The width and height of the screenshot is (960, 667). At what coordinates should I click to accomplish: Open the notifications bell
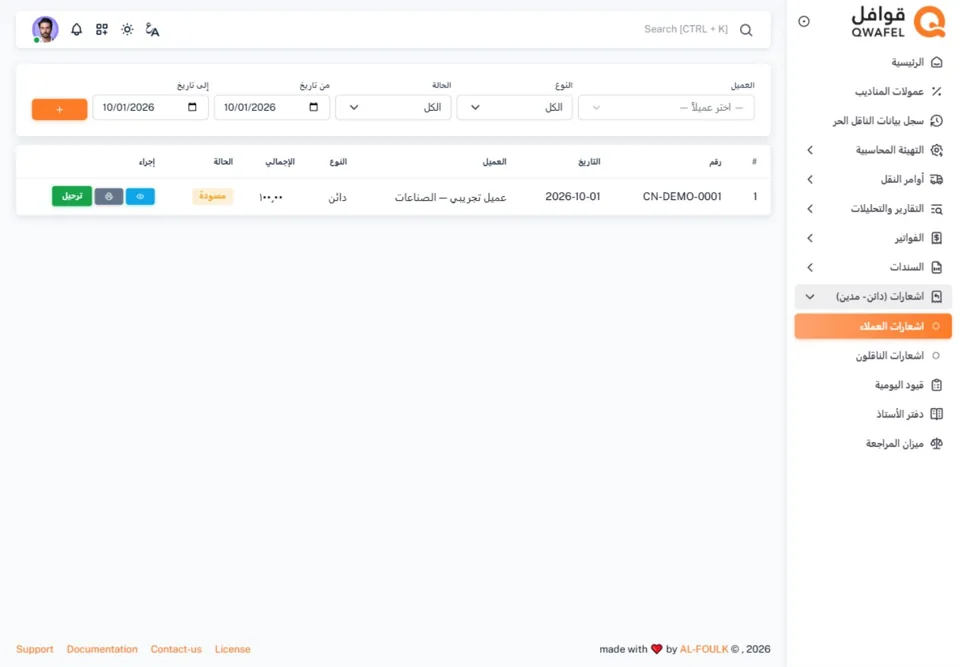77,29
